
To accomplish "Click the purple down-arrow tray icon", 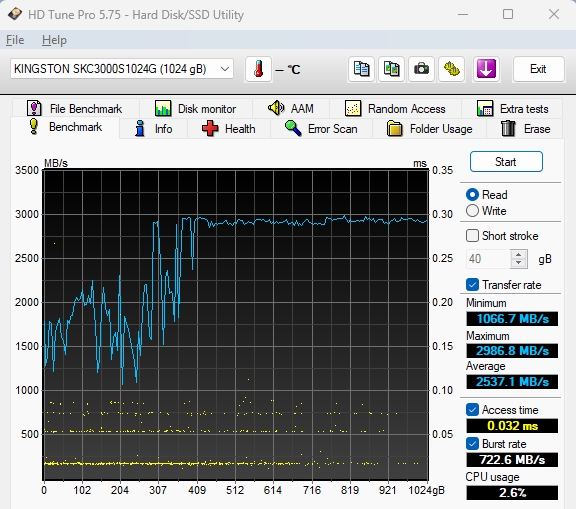I will click(x=486, y=69).
